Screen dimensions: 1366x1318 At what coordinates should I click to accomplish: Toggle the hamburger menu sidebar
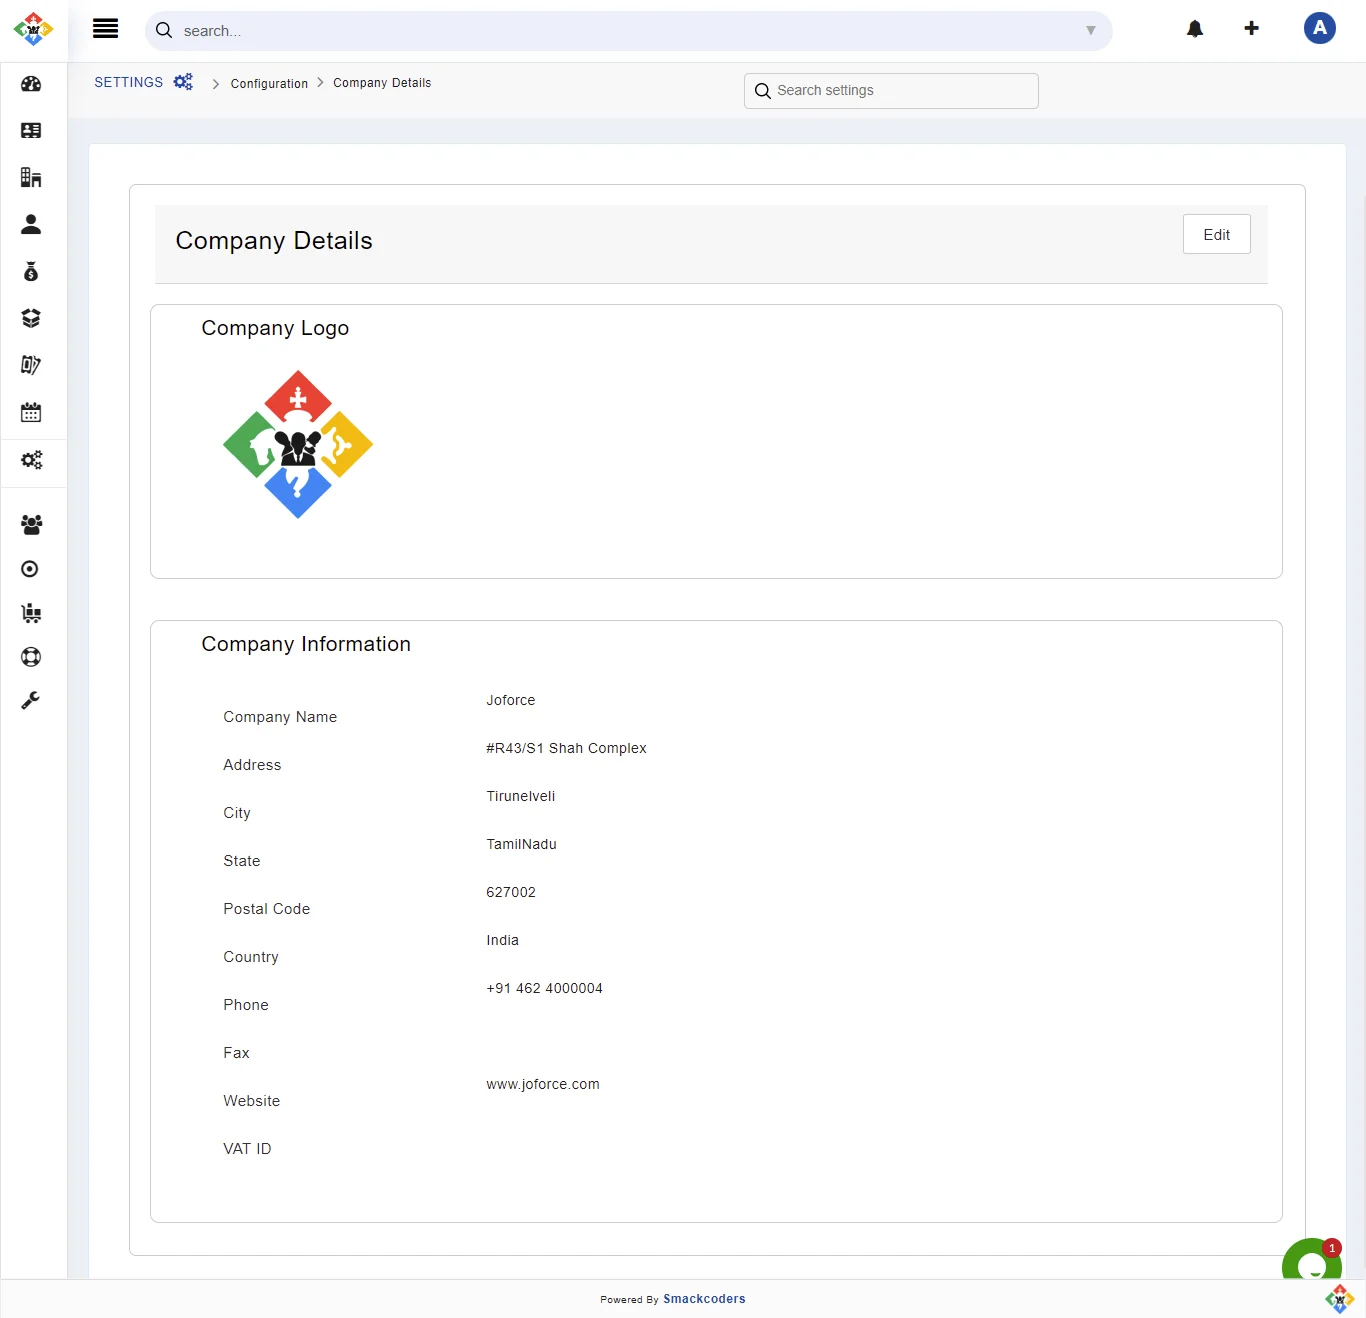click(x=105, y=29)
